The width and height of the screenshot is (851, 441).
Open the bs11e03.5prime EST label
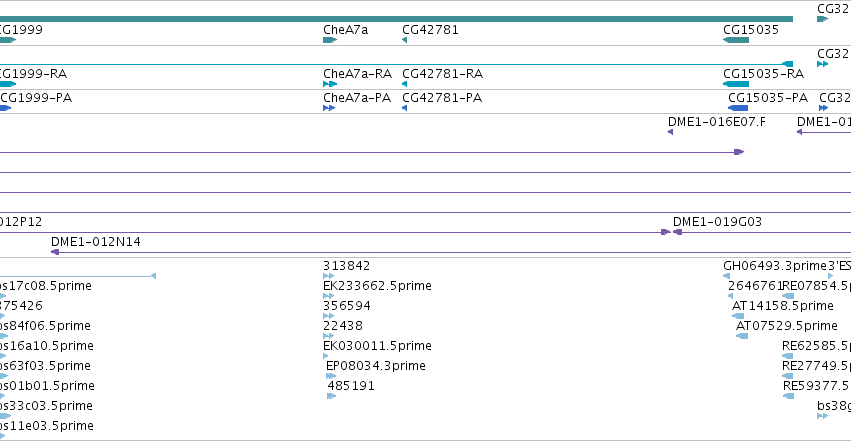pyautogui.click(x=47, y=426)
